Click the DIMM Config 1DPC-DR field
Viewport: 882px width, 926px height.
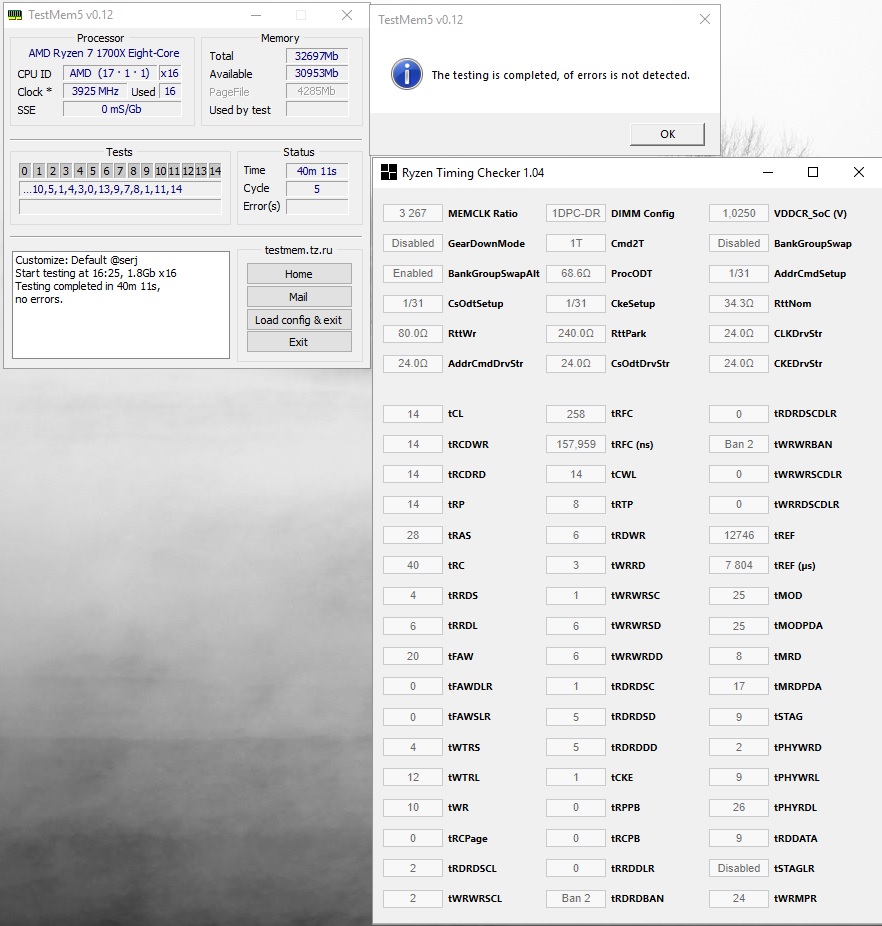pyautogui.click(x=575, y=213)
